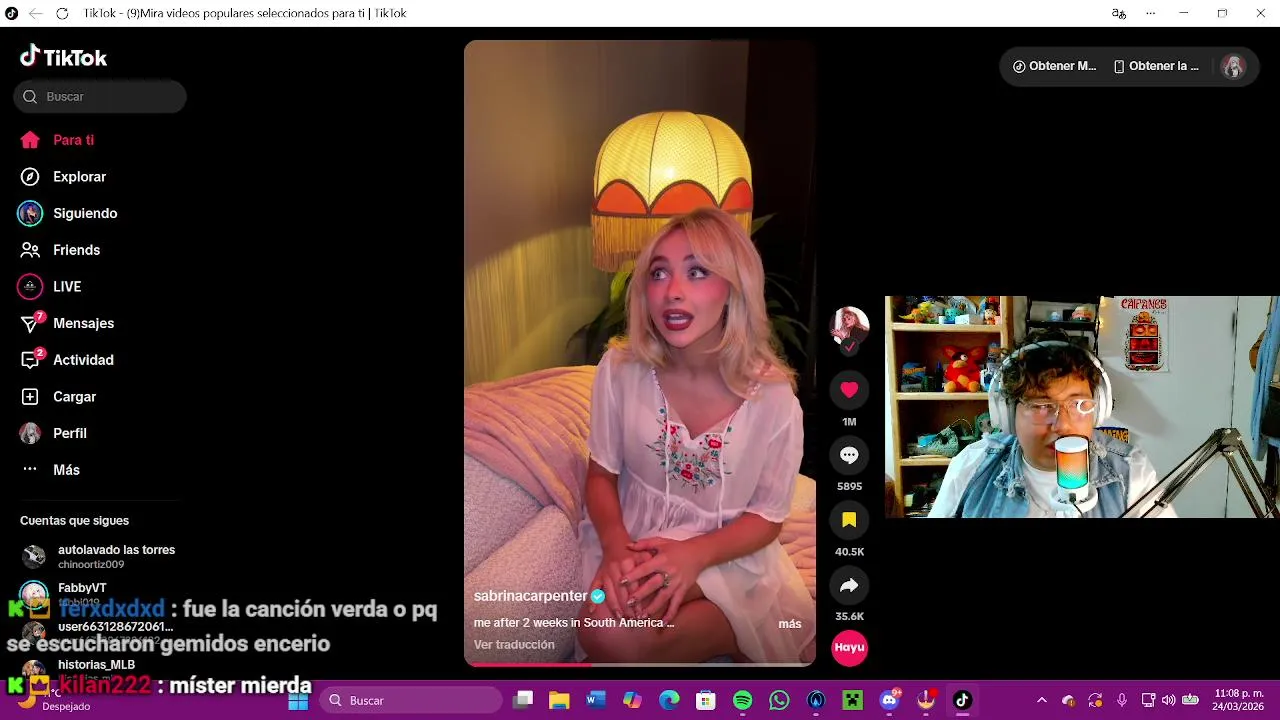The width and height of the screenshot is (1280, 720).
Task: Open sabrinacarpenter username link
Action: [x=530, y=596]
